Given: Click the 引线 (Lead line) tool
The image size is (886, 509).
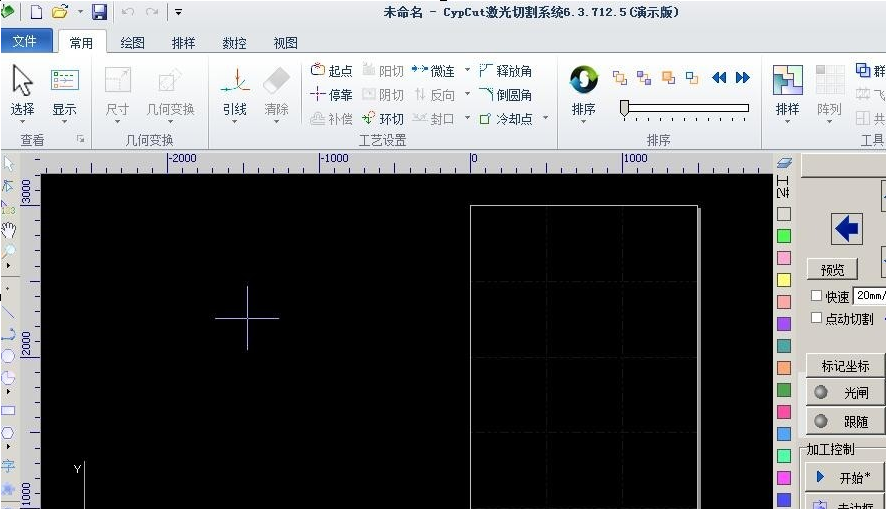Looking at the screenshot, I should (x=235, y=82).
